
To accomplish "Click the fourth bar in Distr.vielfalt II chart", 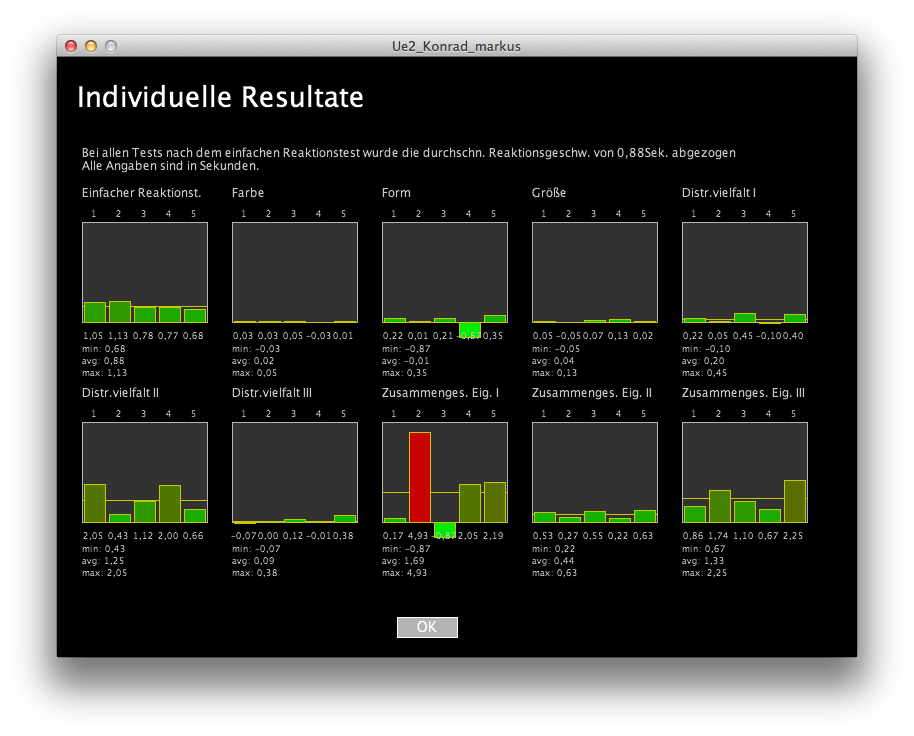I will (x=170, y=503).
